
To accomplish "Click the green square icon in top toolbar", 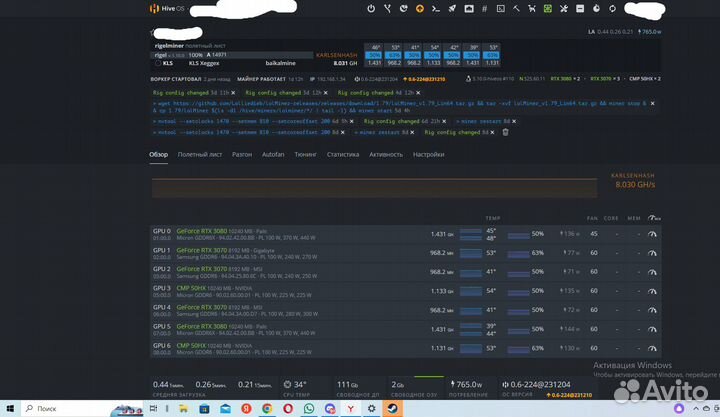I will coord(548,9).
